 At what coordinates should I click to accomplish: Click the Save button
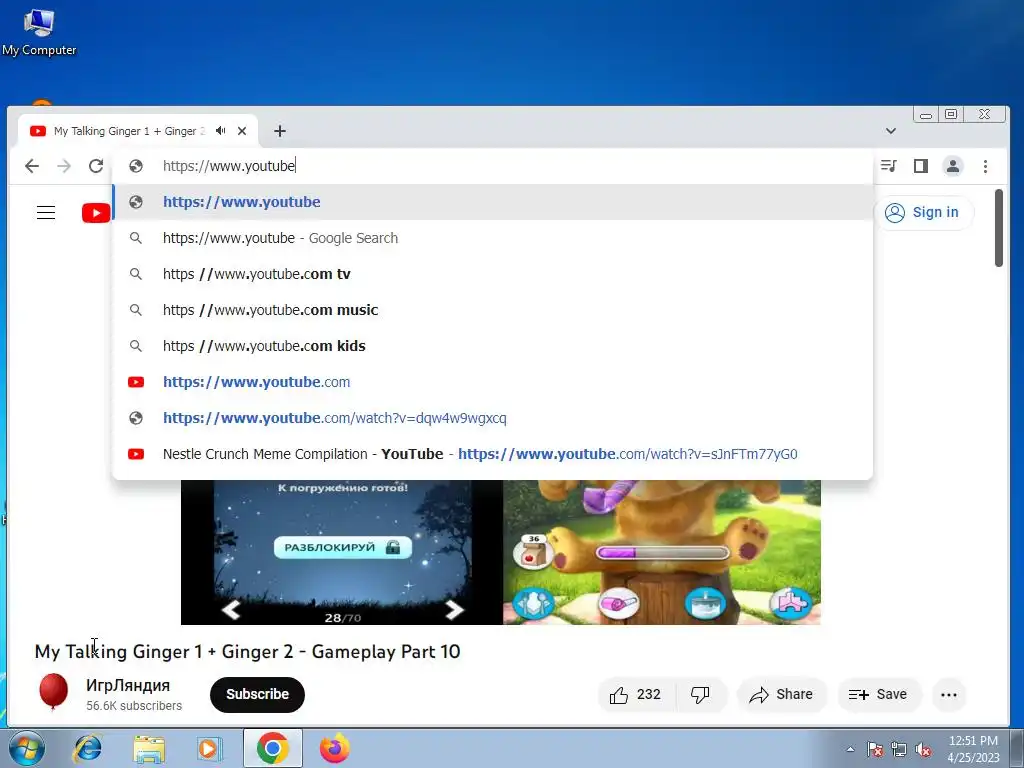coord(879,694)
